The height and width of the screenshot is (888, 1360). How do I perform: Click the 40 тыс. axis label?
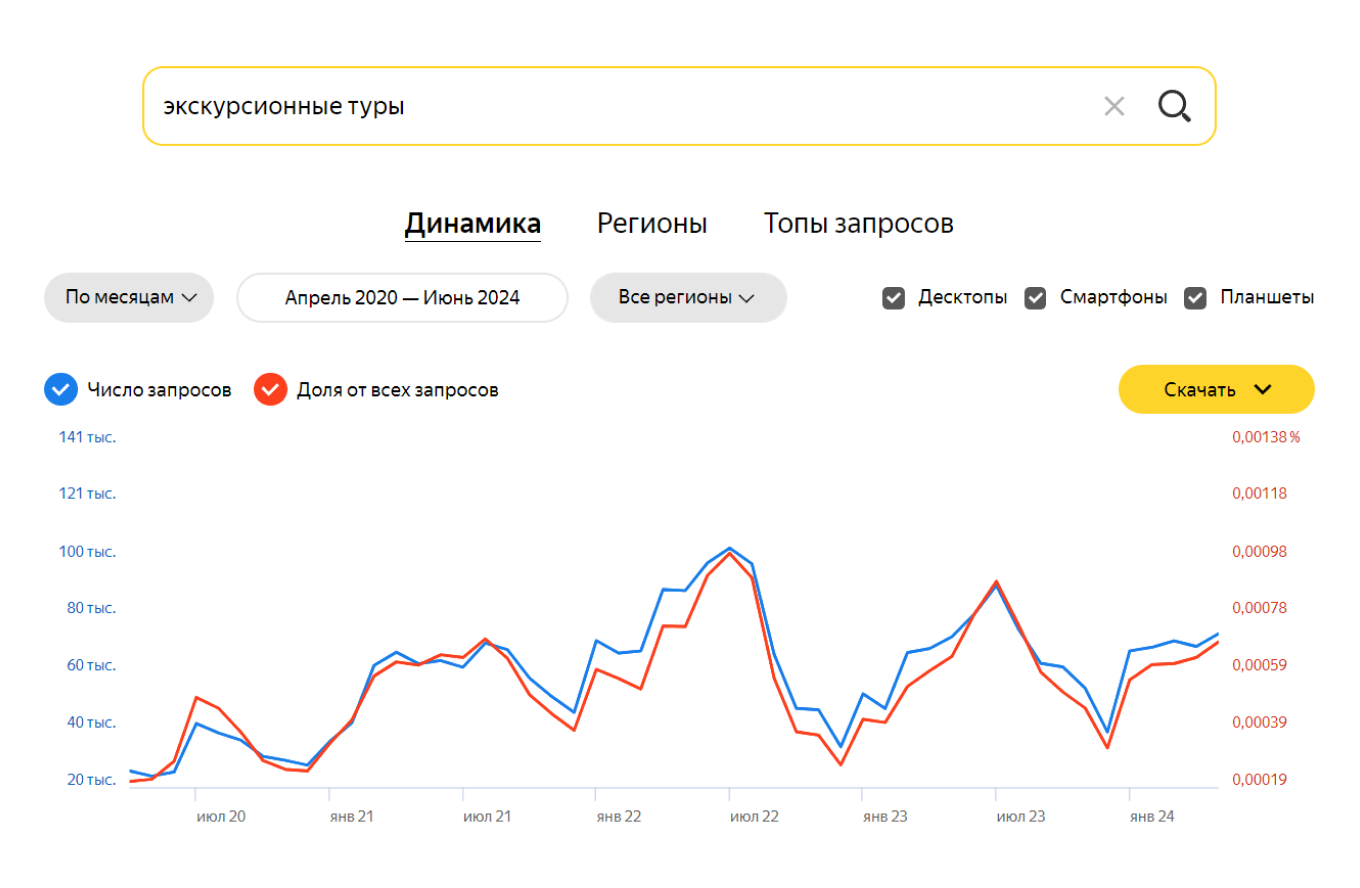92,722
